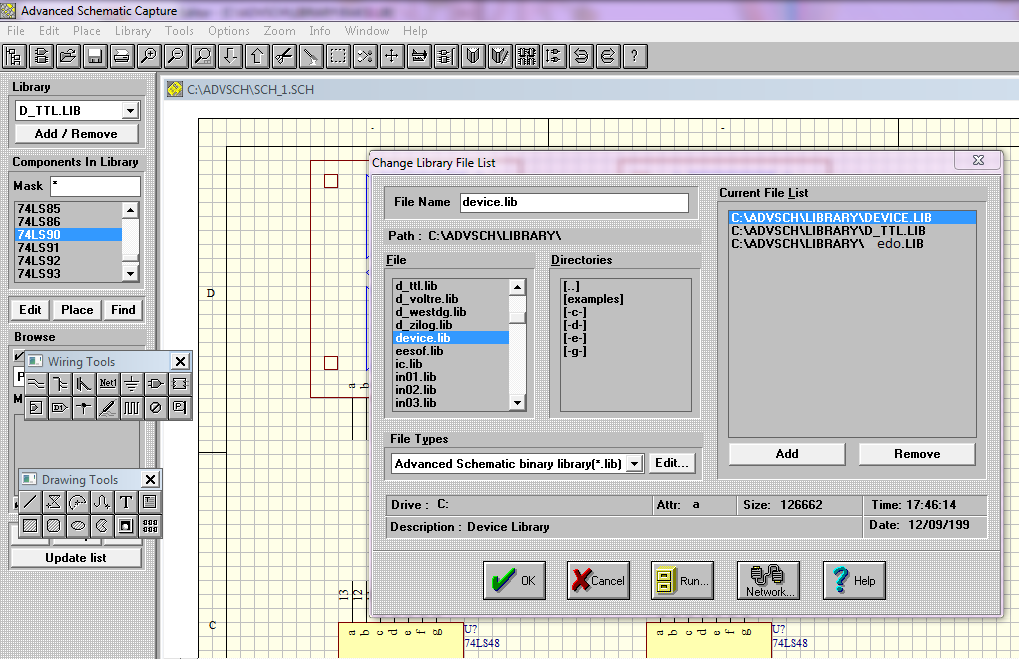Open the Place menu

pyautogui.click(x=86, y=31)
